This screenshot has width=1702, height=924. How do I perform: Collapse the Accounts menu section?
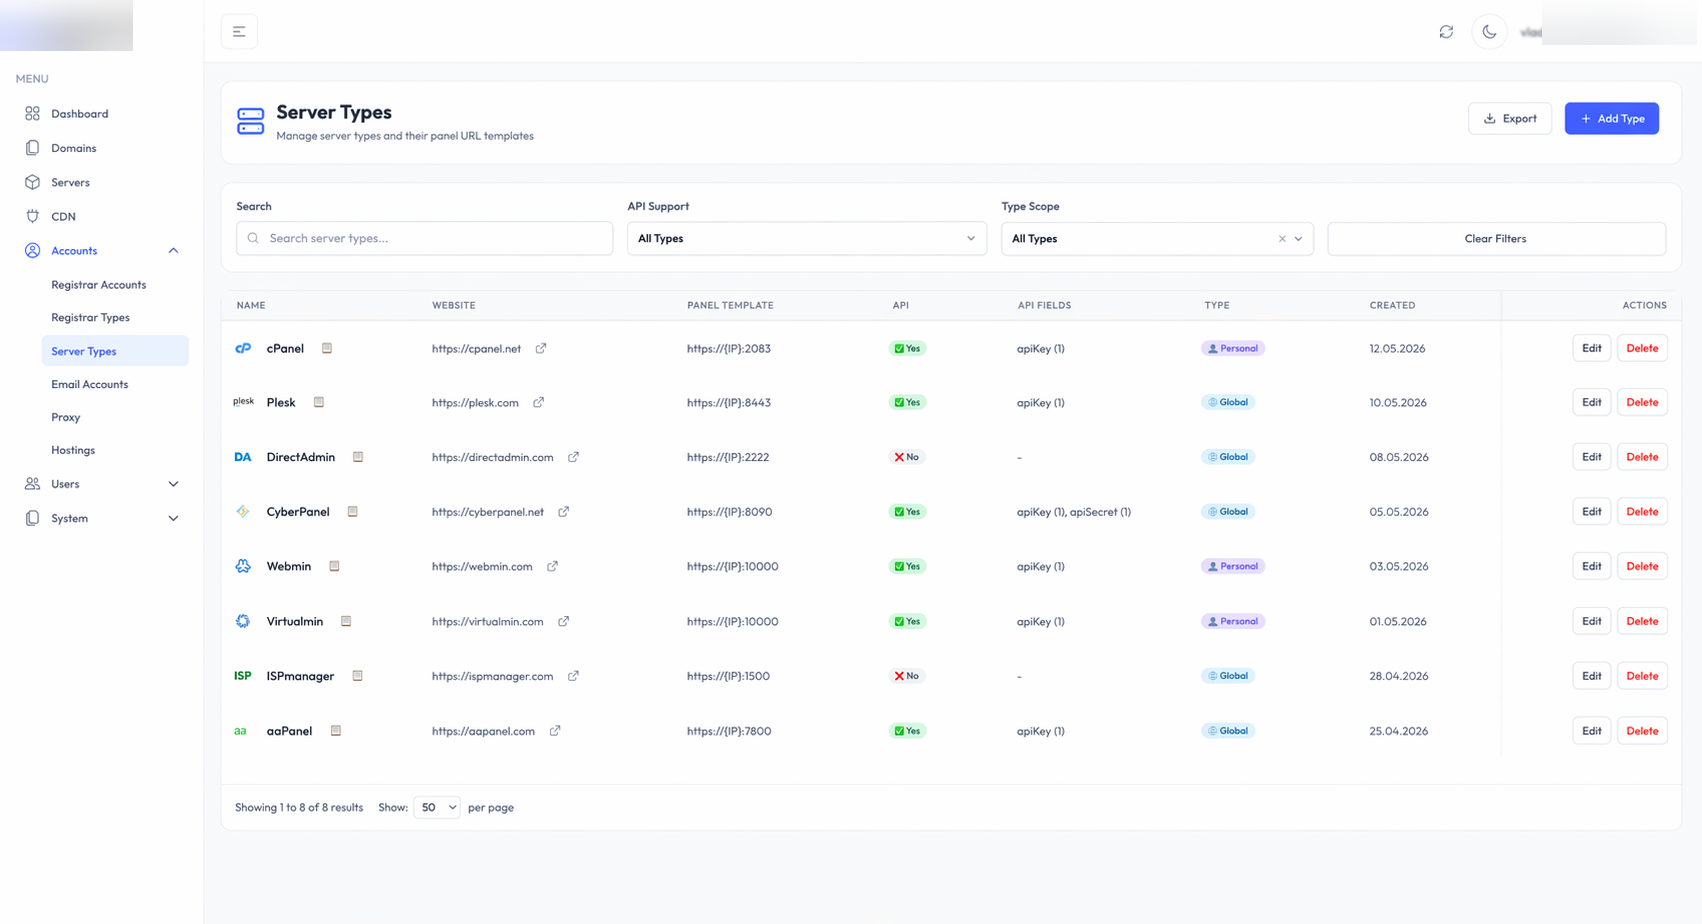[x=173, y=251]
